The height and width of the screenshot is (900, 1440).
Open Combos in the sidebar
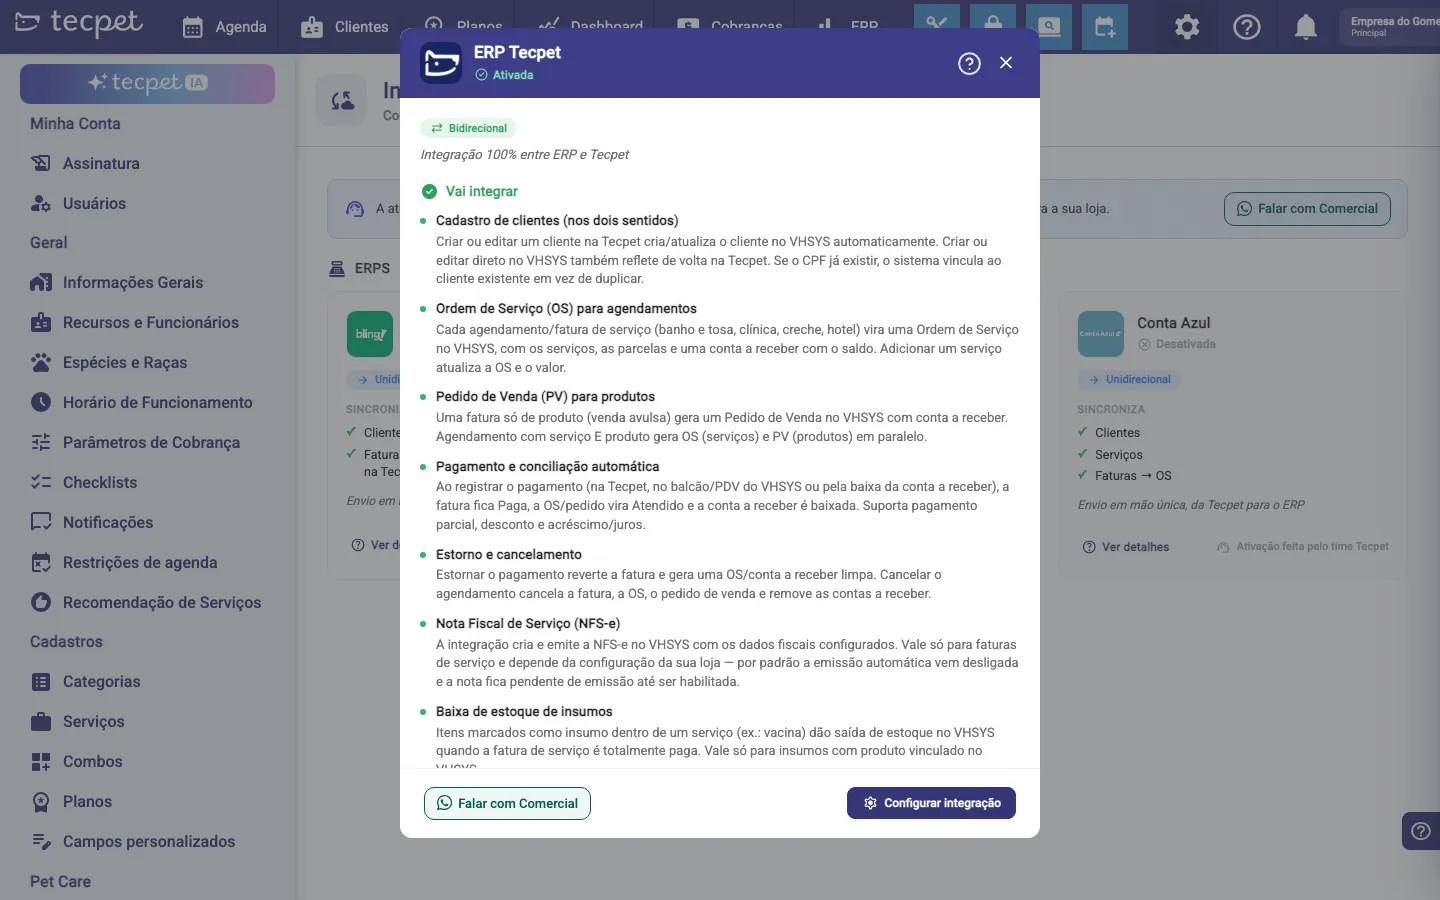(x=92, y=762)
